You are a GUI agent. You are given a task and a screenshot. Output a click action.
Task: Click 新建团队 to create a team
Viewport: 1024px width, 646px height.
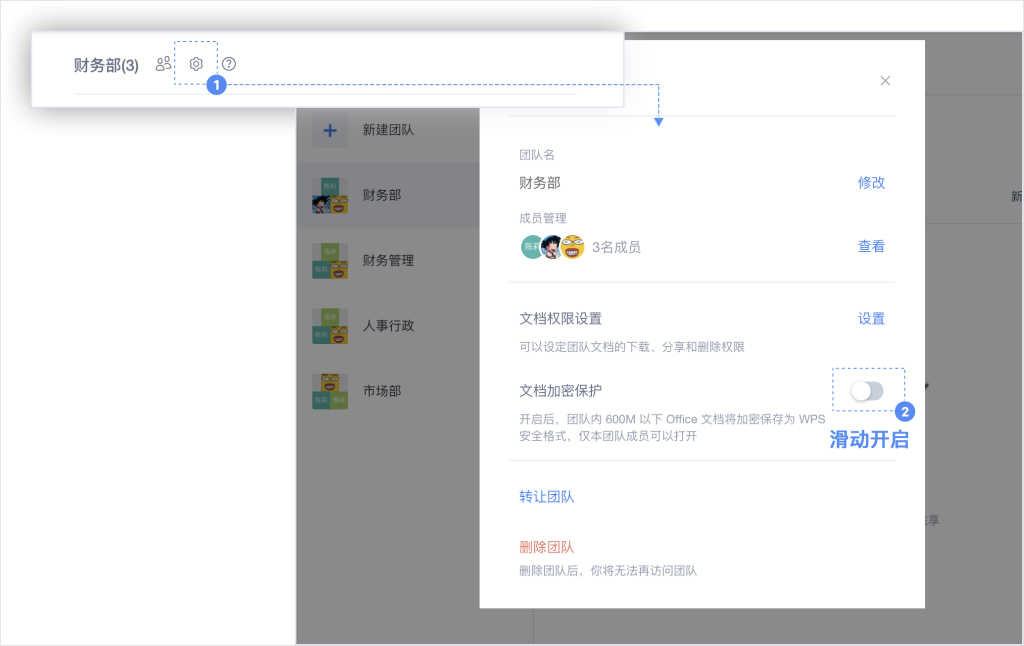click(388, 130)
